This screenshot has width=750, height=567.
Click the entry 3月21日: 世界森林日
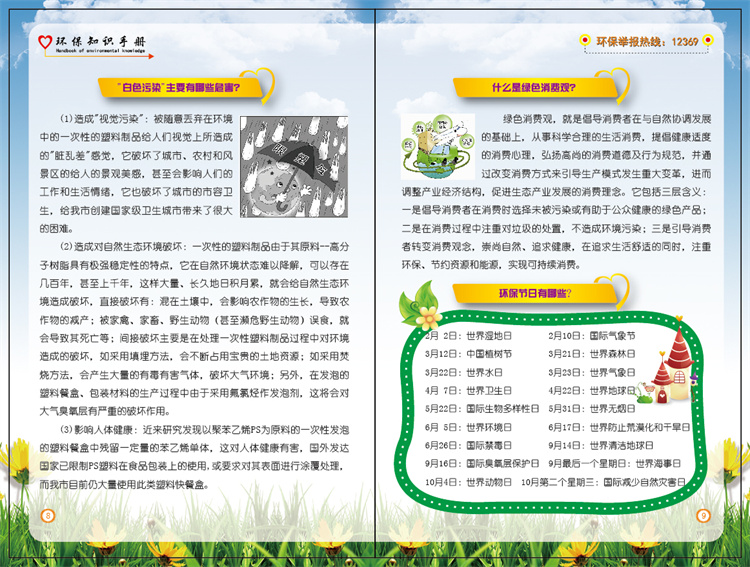click(x=592, y=354)
